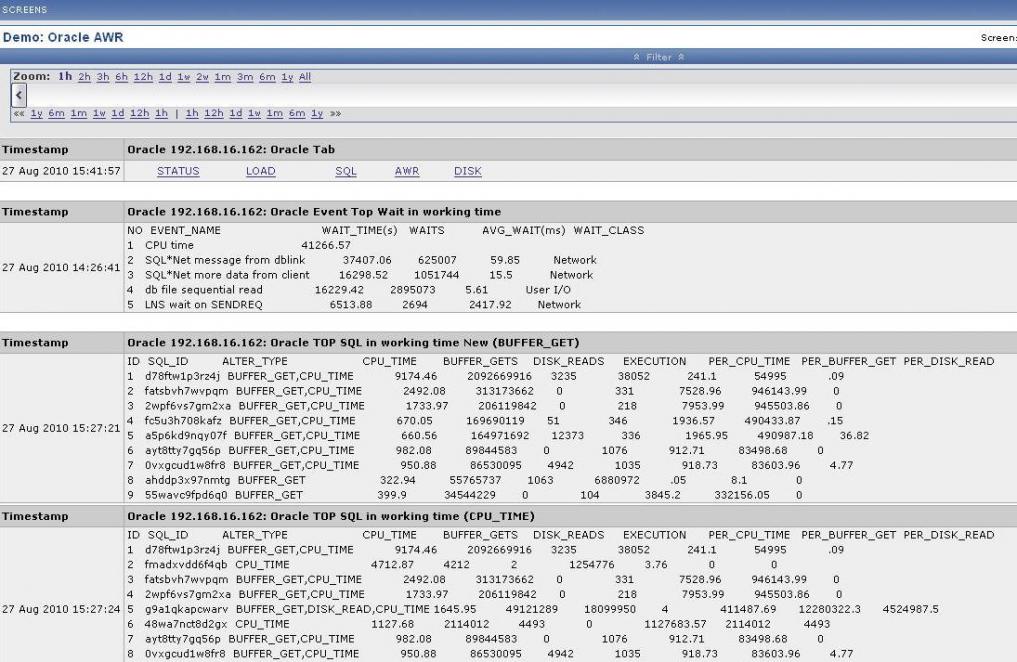
Task: Move back 12h using backward navigation link
Action: pyautogui.click(x=139, y=113)
